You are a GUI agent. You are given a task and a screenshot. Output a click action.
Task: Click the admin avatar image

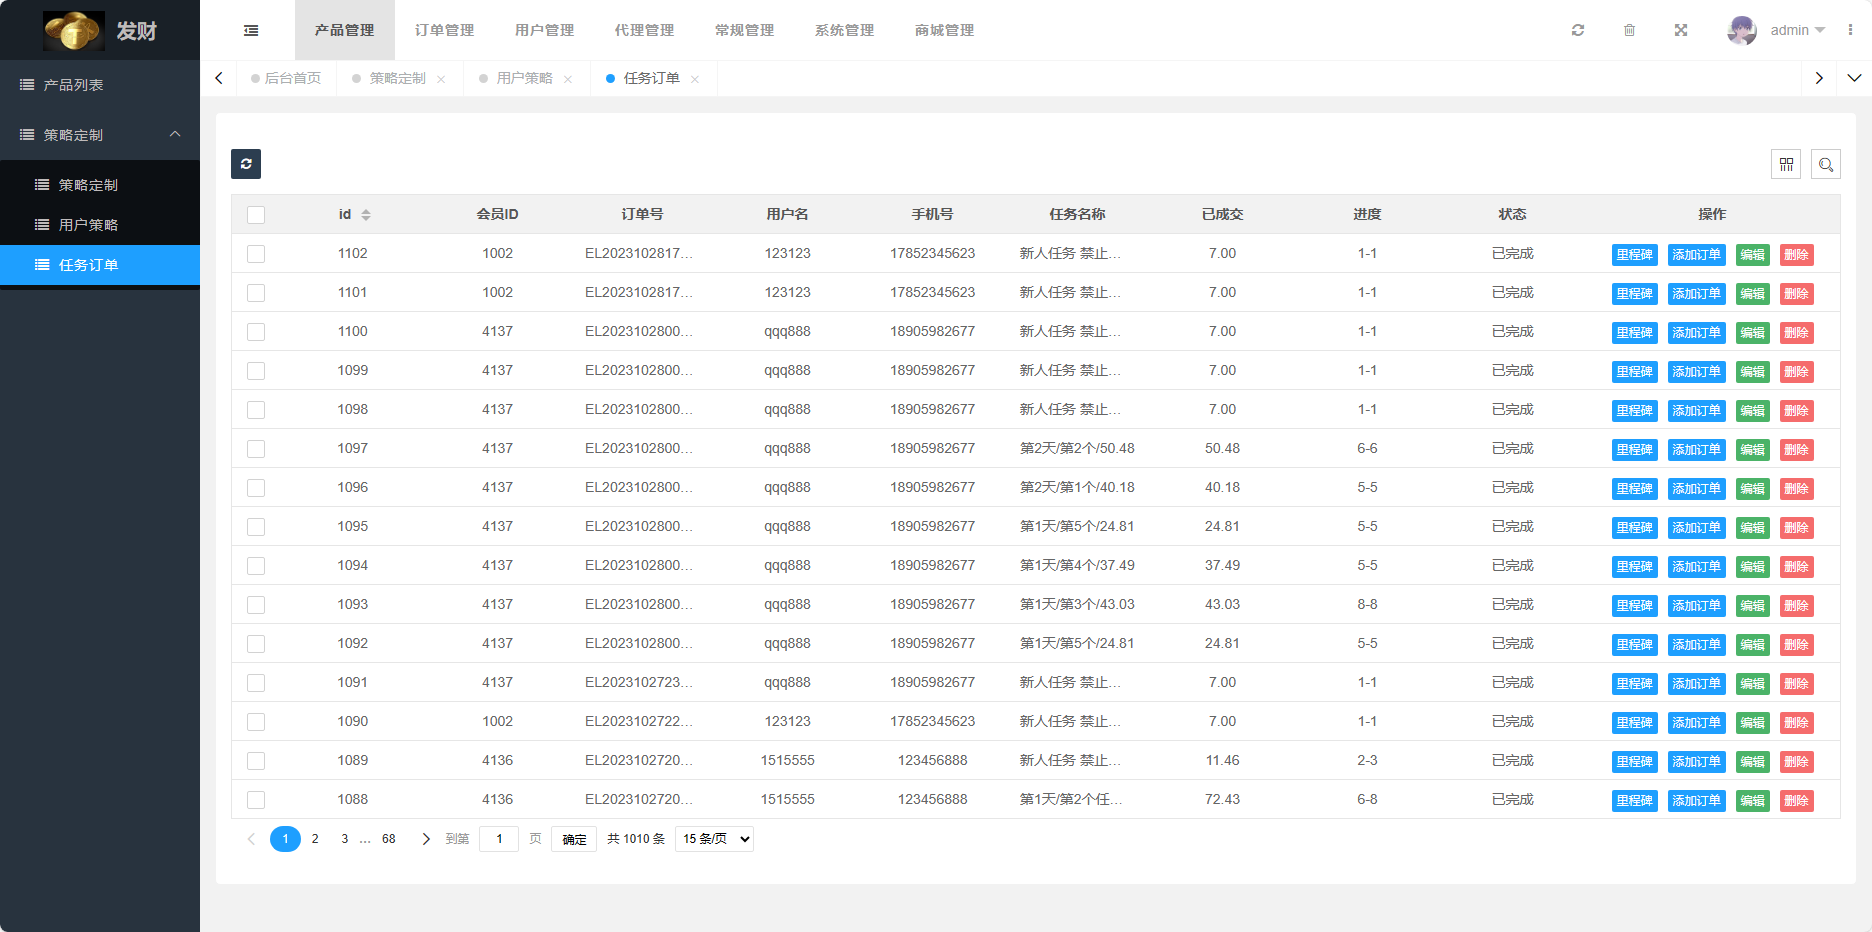(1742, 30)
